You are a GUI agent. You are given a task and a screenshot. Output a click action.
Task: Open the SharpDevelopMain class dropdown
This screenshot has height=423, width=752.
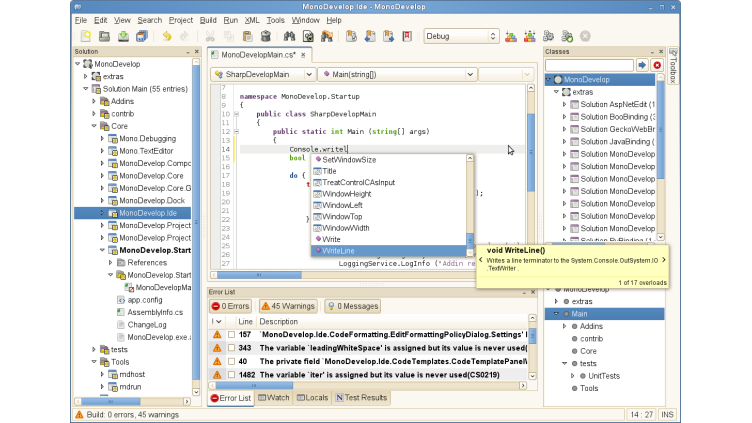(263, 74)
